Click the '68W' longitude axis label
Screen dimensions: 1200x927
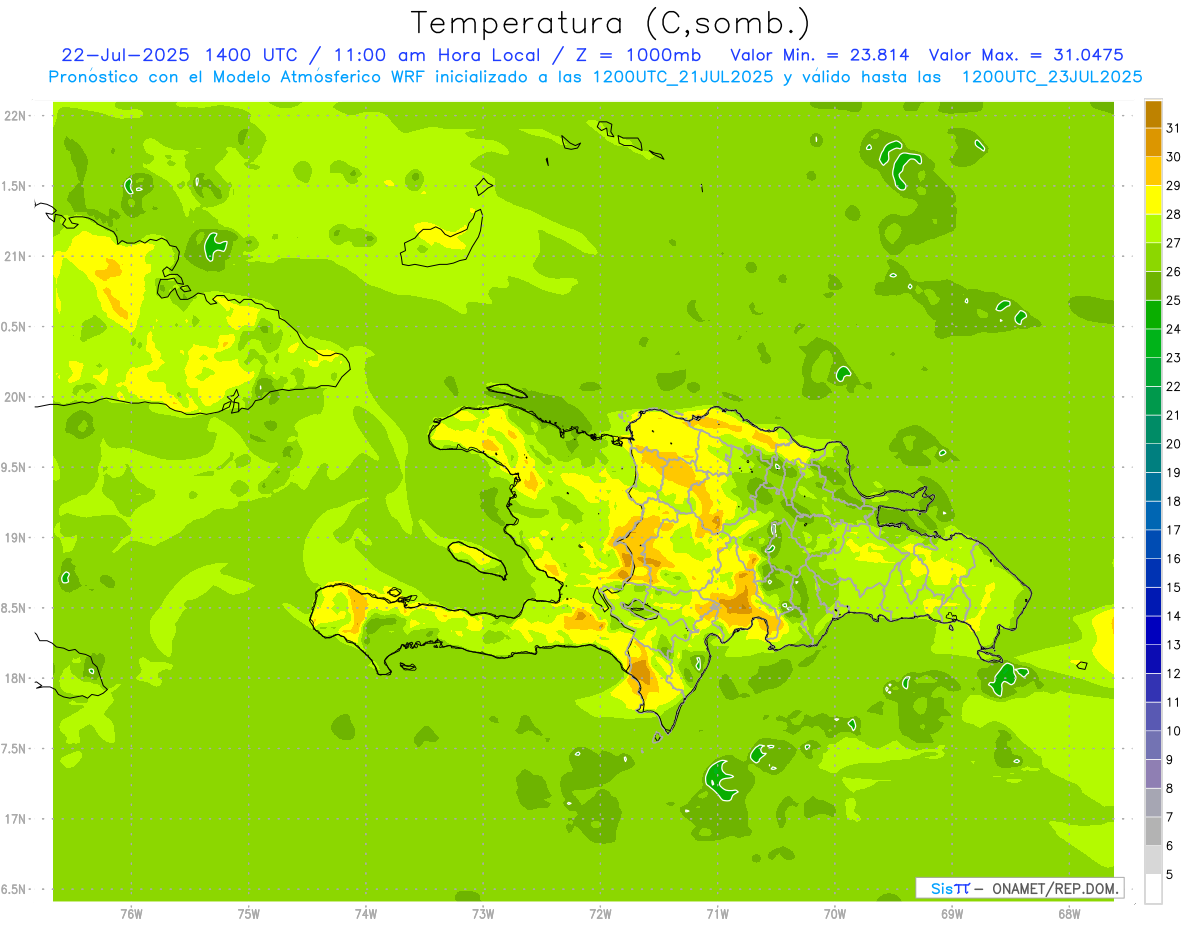pyautogui.click(x=1069, y=913)
